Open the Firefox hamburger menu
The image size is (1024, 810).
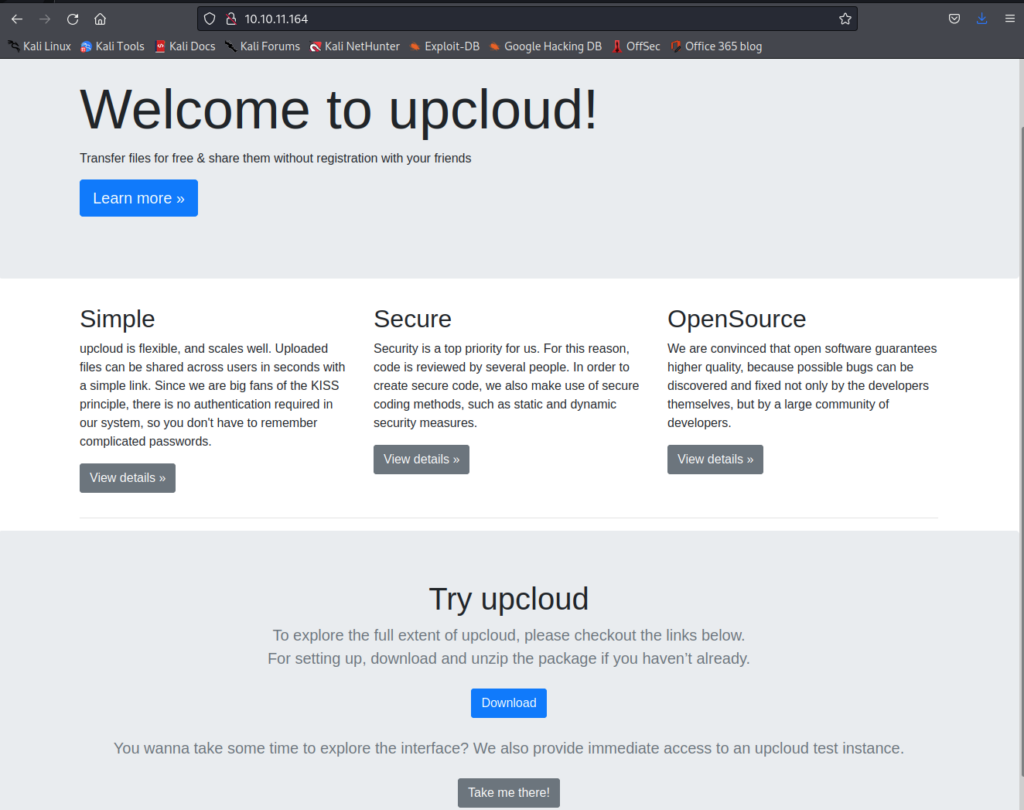click(1010, 19)
